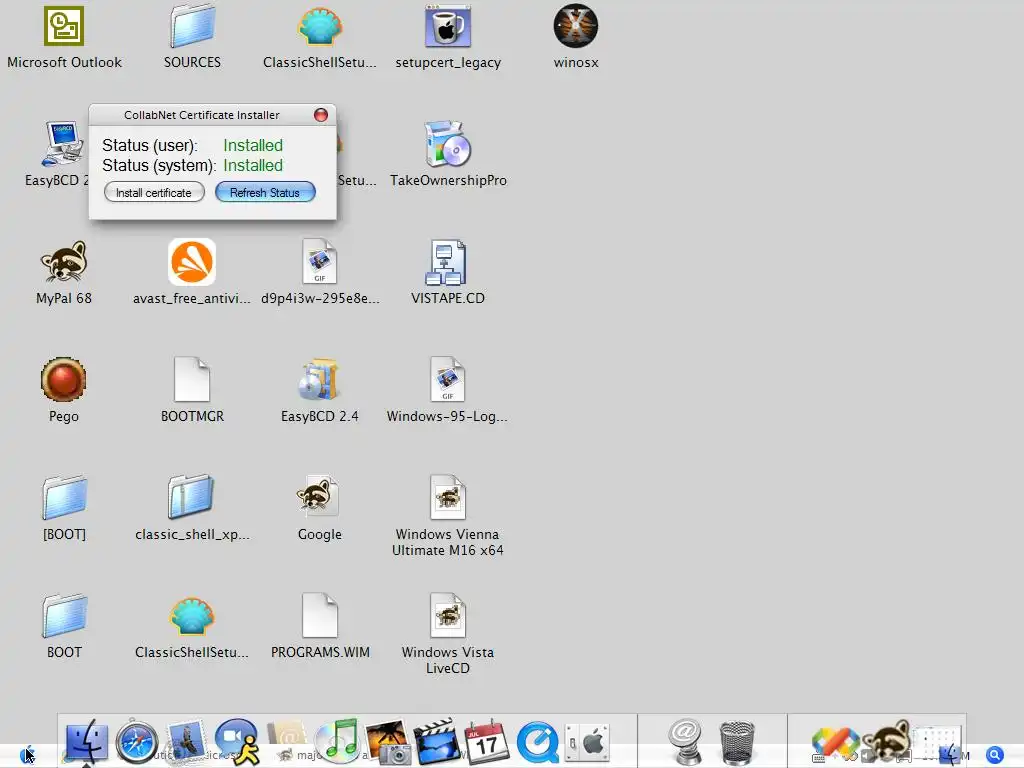Open the Apple menu icon at the corner
Screen dimensions: 1024x768
[x=27, y=755]
